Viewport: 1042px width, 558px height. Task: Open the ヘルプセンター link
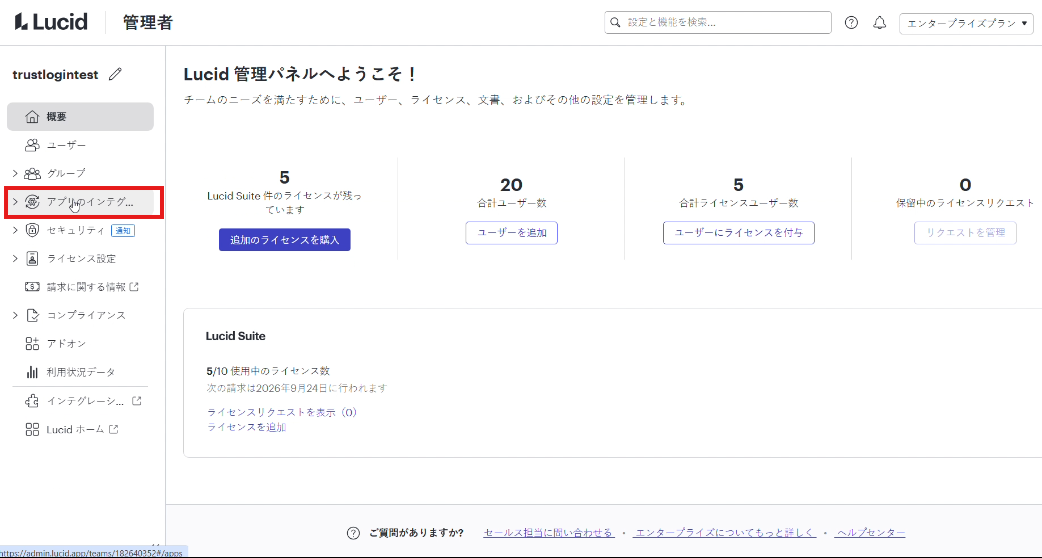pyautogui.click(x=871, y=533)
